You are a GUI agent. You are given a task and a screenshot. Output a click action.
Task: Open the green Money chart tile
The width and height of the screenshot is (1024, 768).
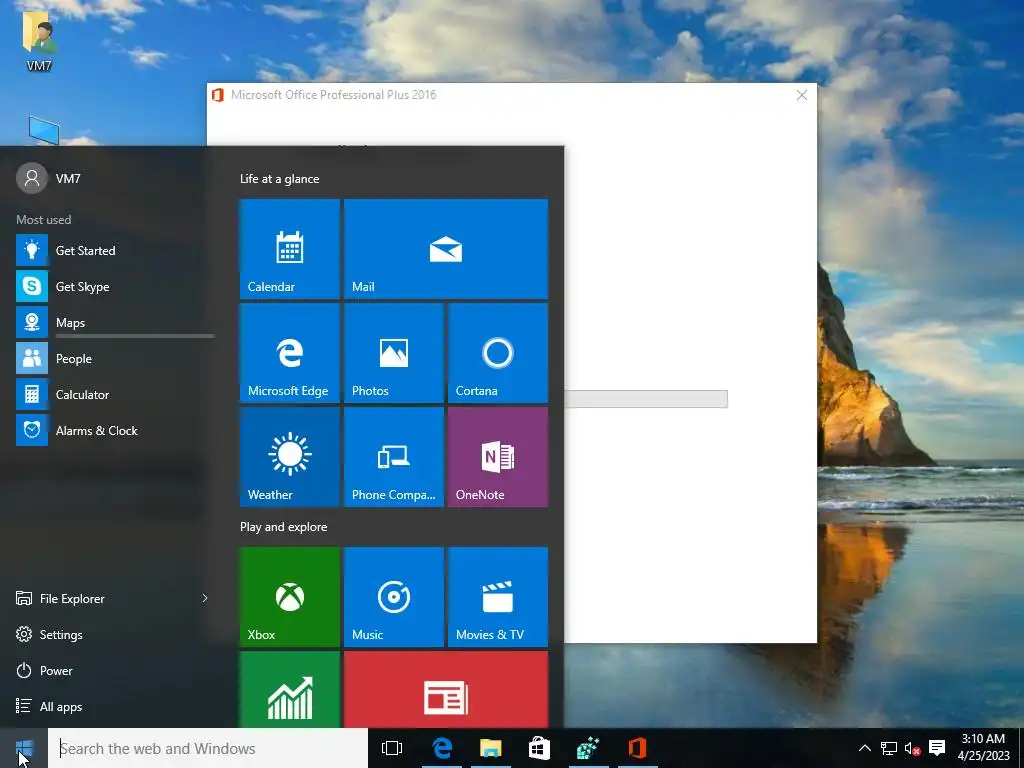tap(289, 689)
